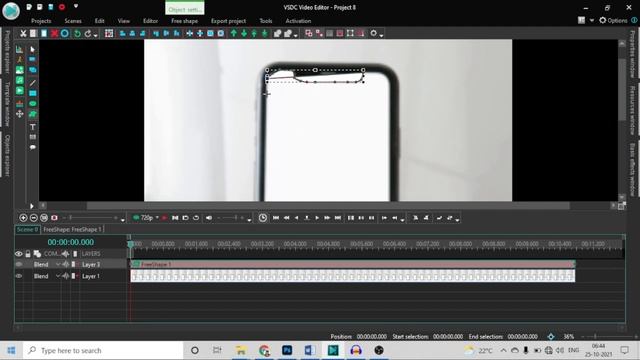Open the Export project menu
Viewport: 640px width, 360px height.
[x=228, y=21]
